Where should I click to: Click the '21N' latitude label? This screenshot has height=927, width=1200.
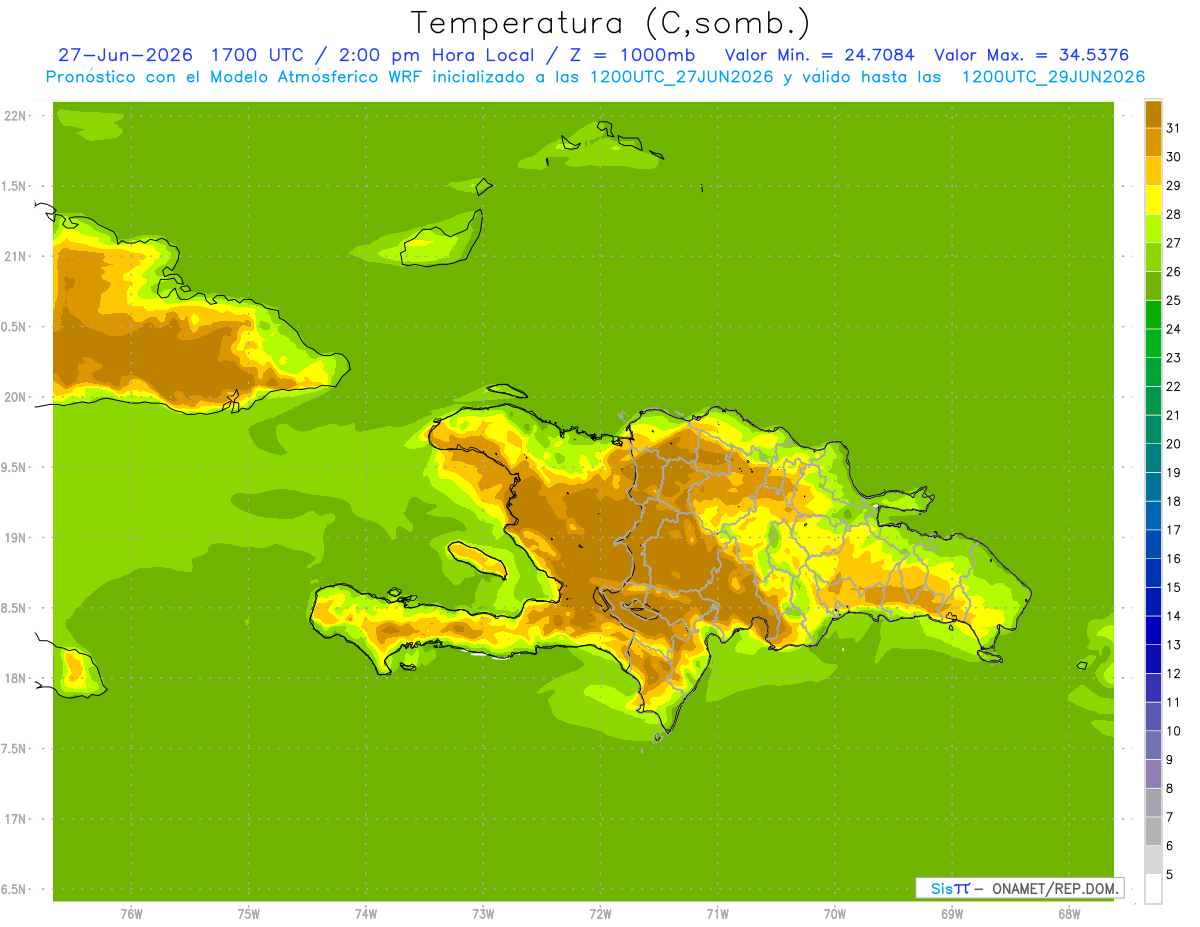(16, 256)
